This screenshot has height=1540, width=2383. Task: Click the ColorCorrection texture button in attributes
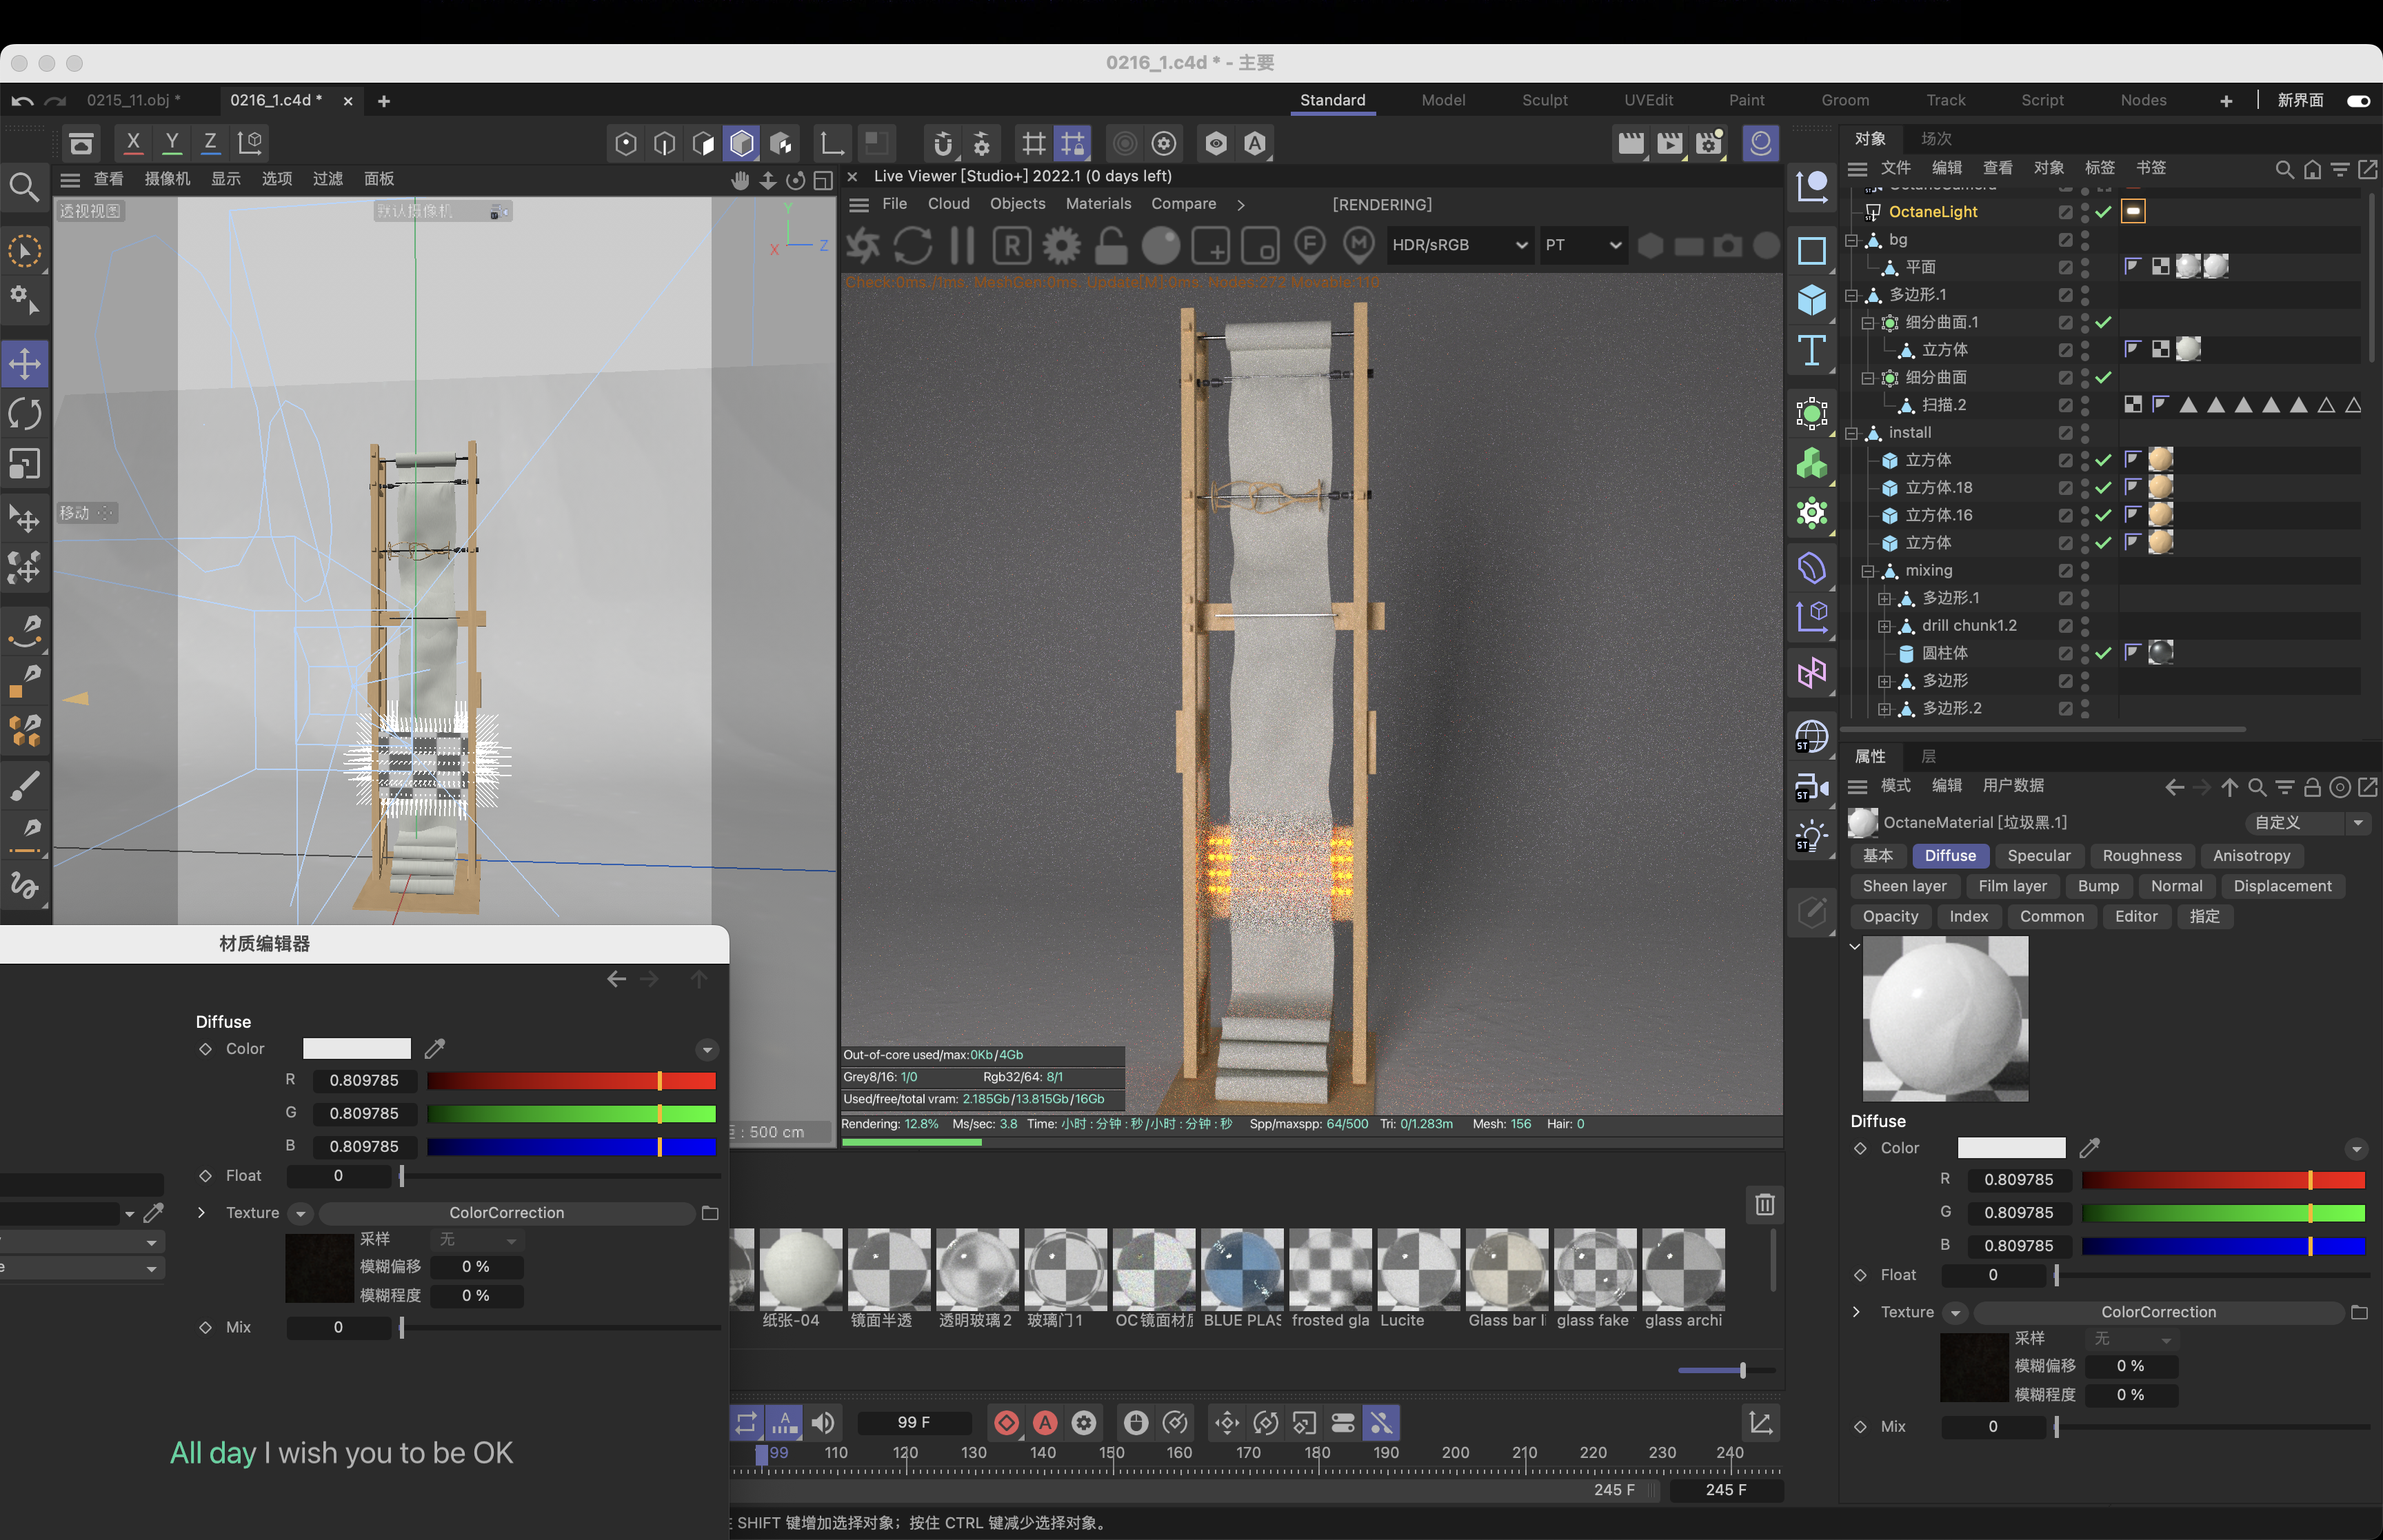click(2158, 1312)
